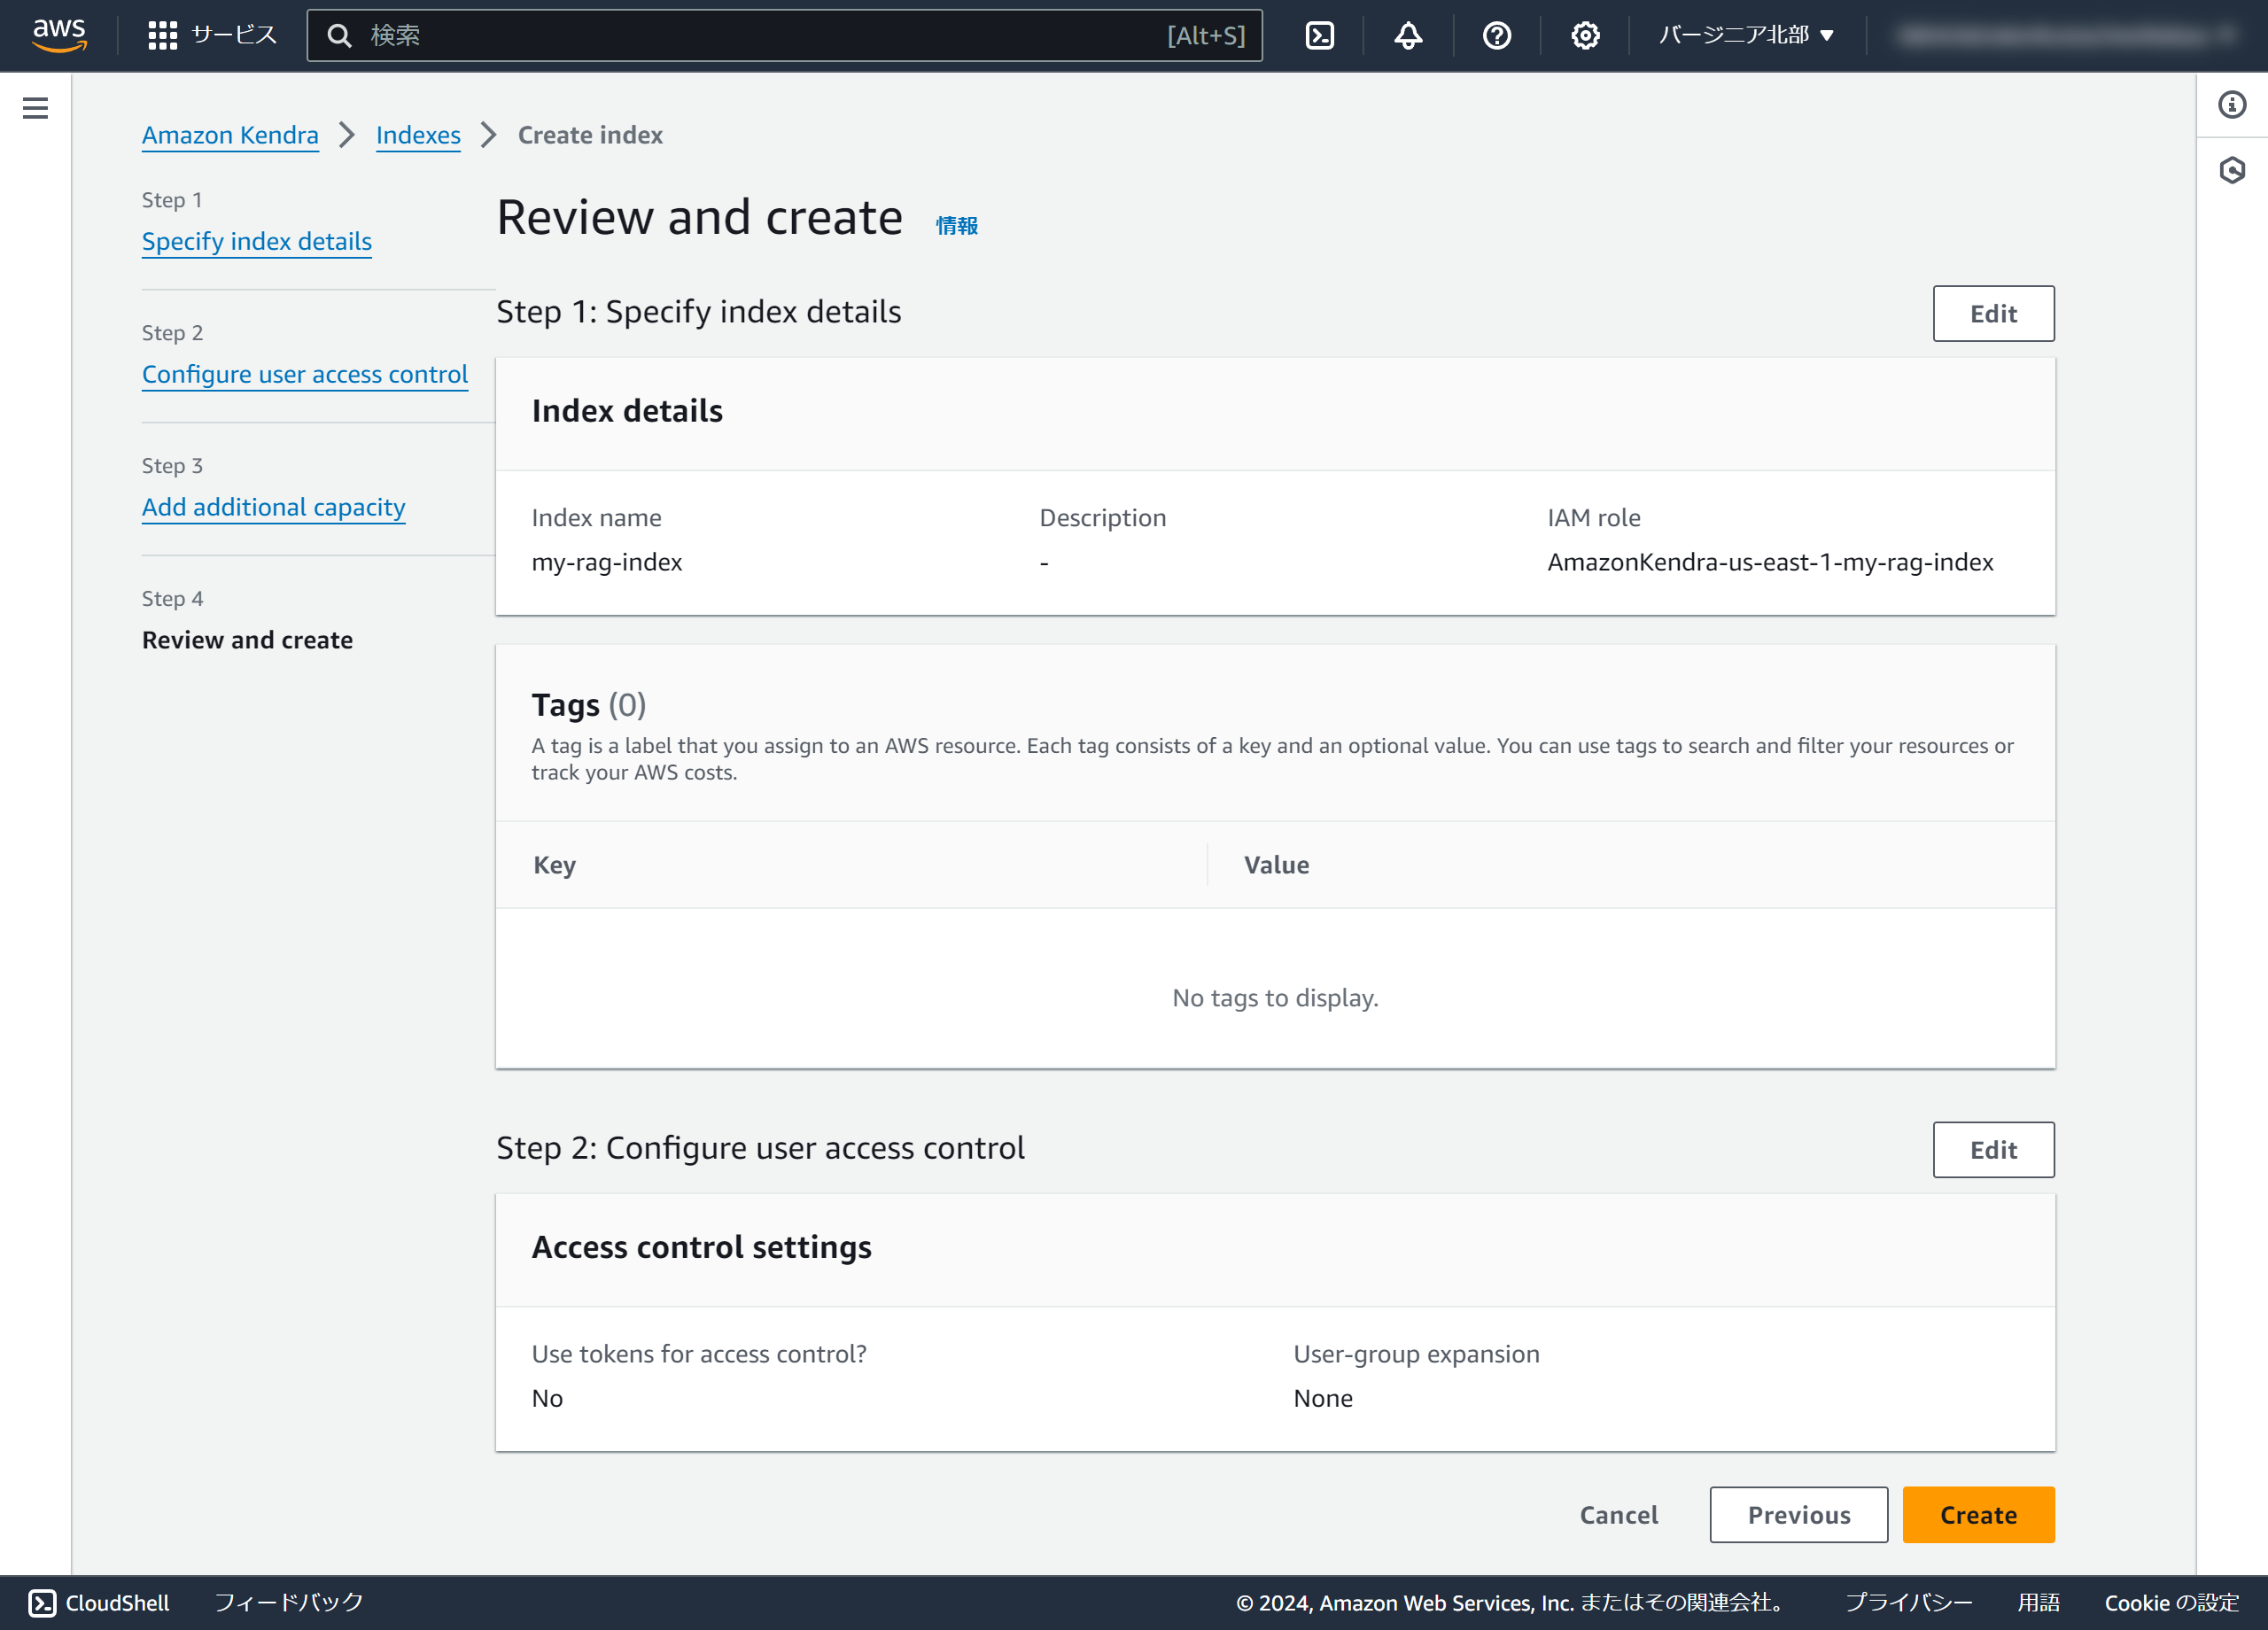Click in the 検索 search field
The width and height of the screenshot is (2268, 1630).
tap(760, 36)
